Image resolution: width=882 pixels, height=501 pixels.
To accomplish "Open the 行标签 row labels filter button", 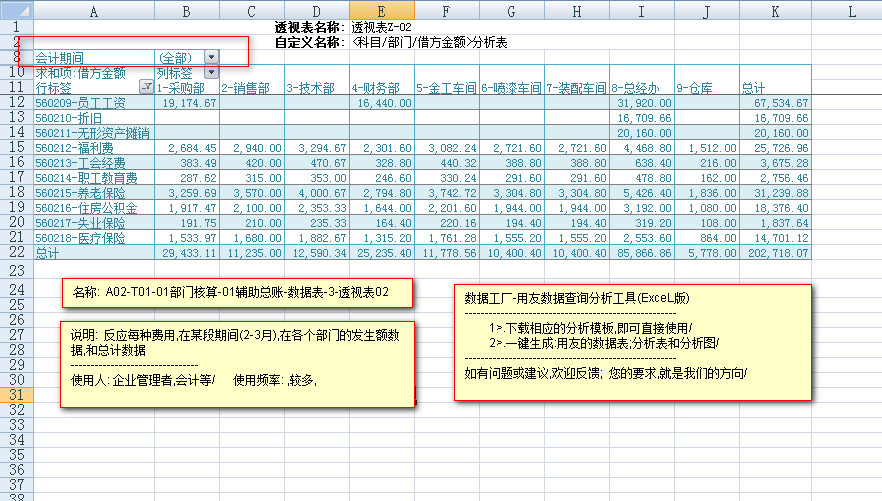I will pyautogui.click(x=147, y=88).
